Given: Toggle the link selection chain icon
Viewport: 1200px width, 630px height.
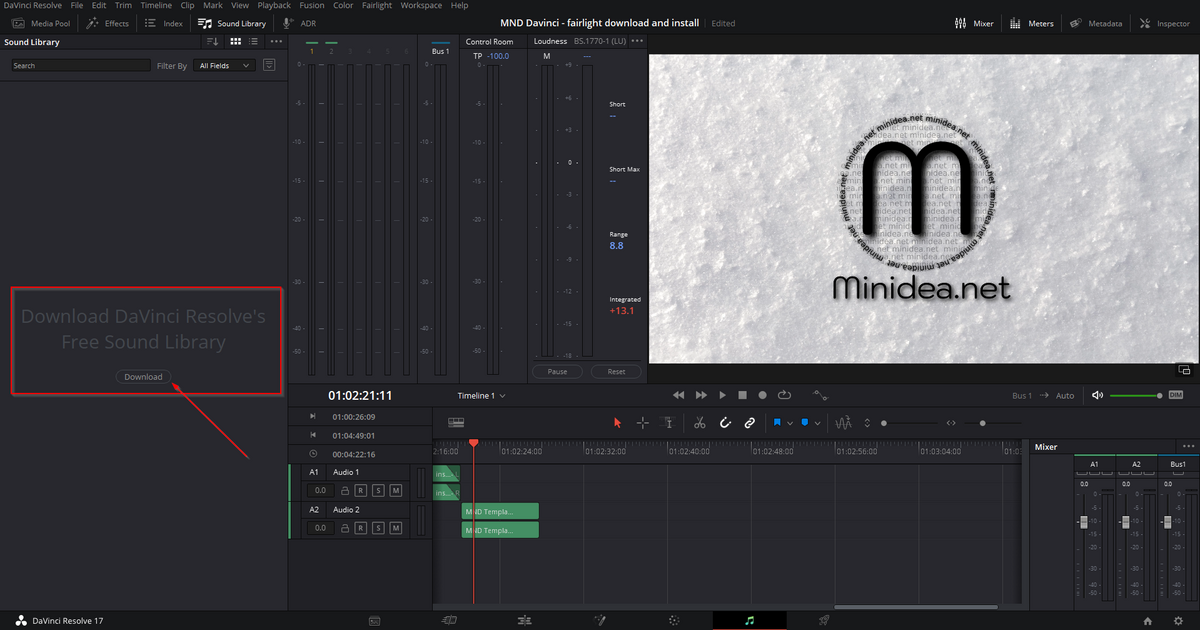Looking at the screenshot, I should pyautogui.click(x=750, y=423).
